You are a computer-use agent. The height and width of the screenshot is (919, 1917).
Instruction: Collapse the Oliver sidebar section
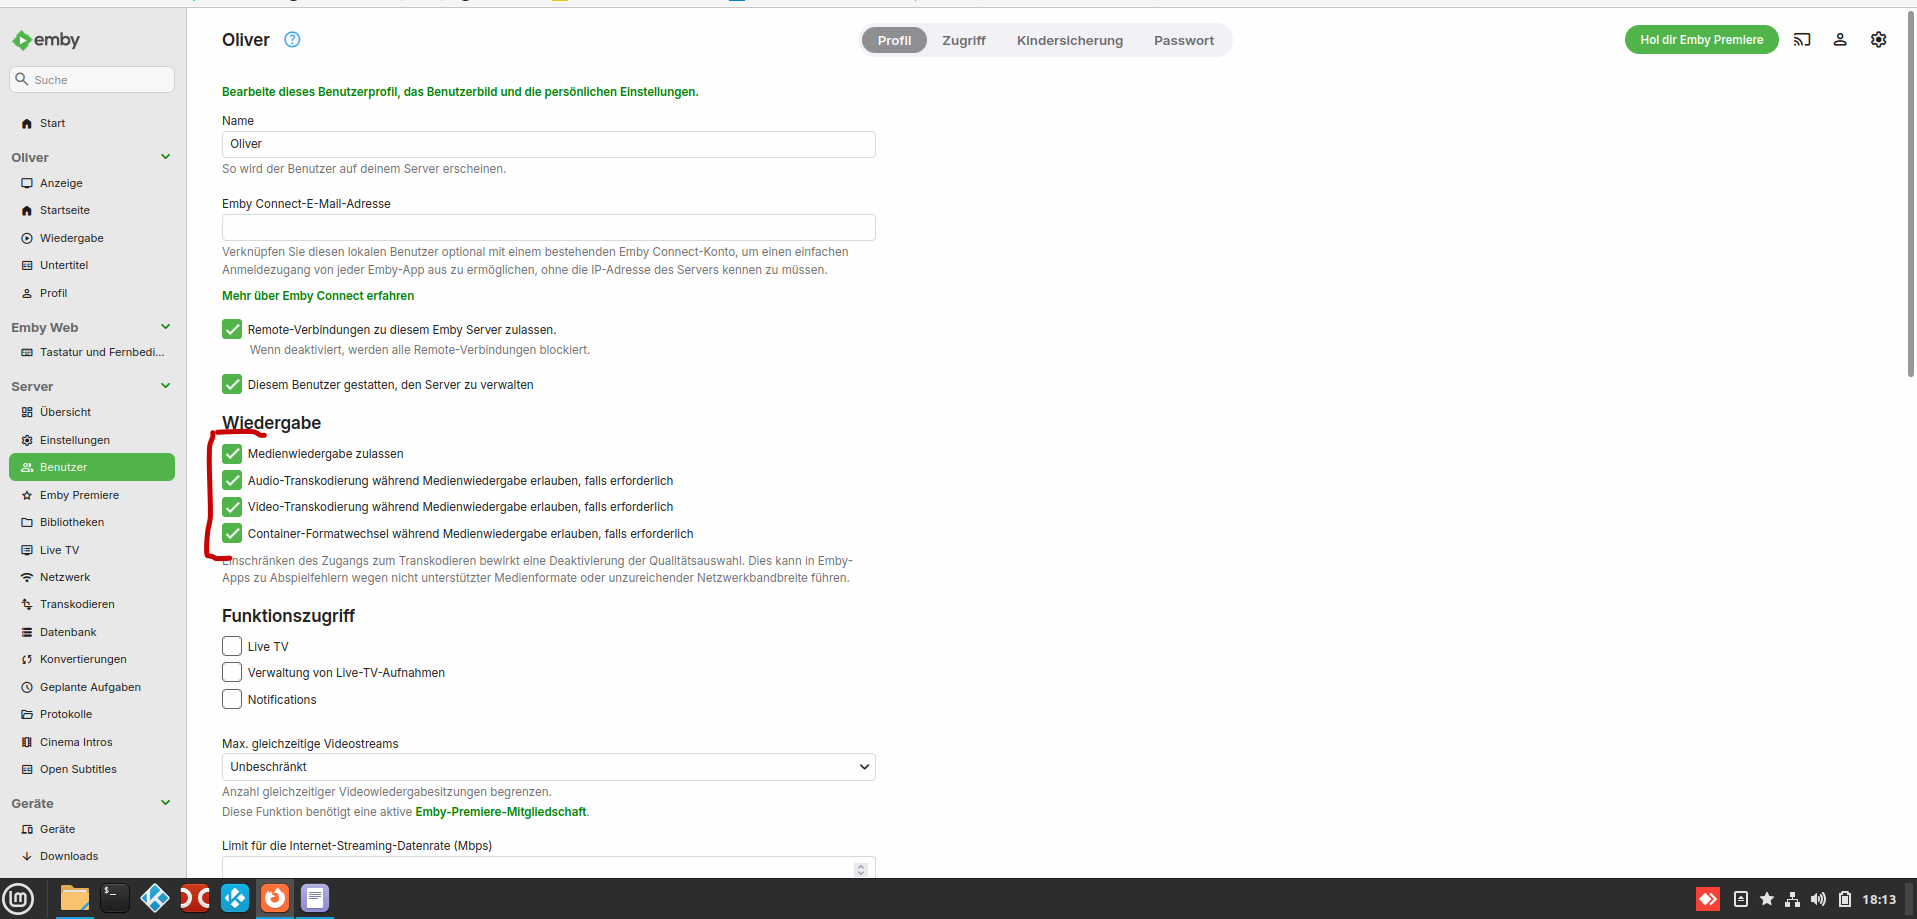[166, 157]
